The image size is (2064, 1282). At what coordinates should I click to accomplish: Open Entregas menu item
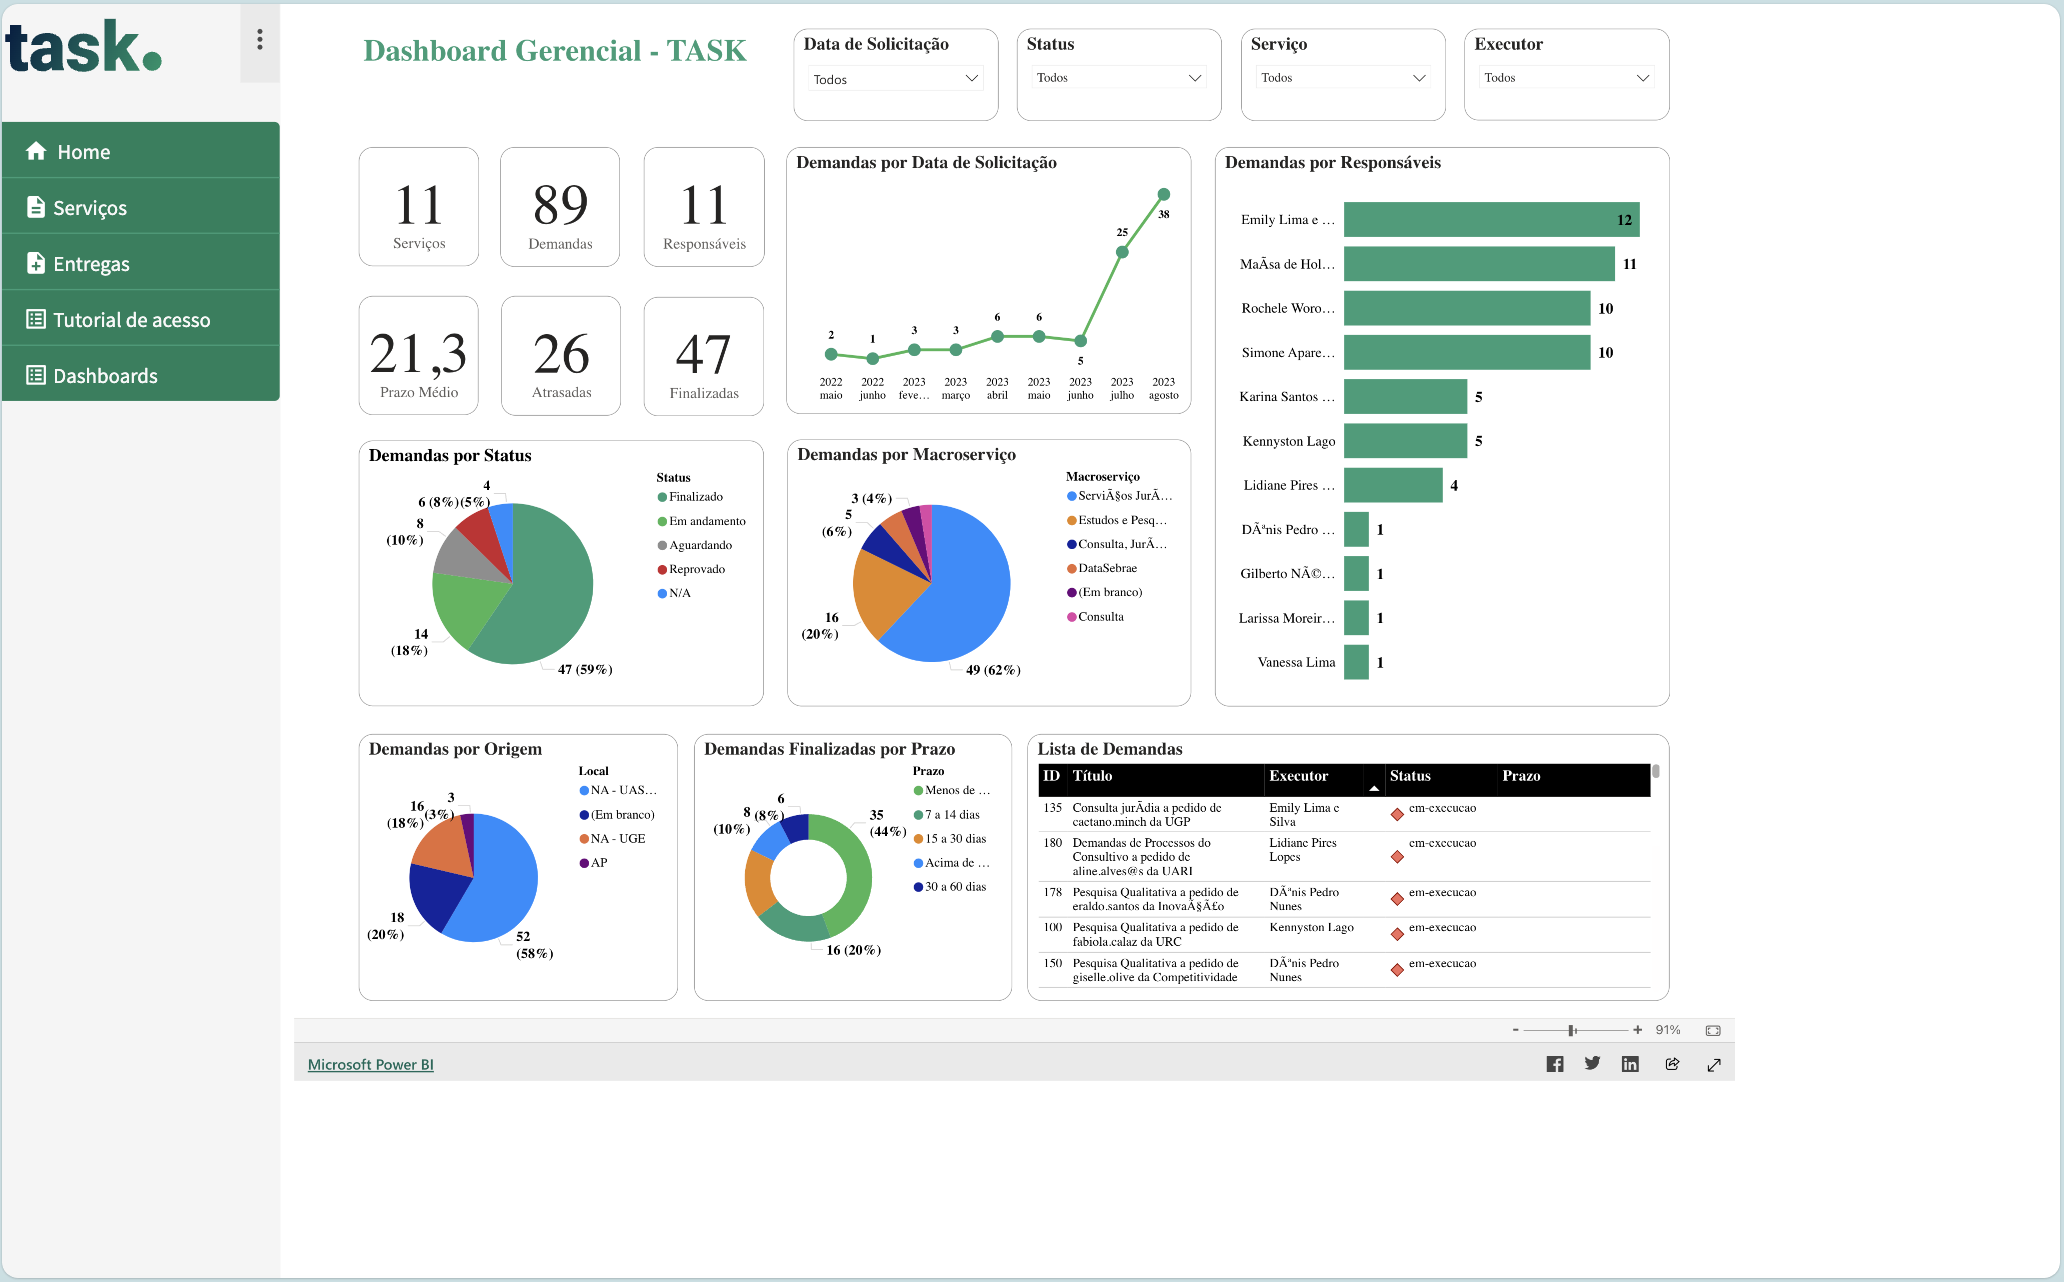141,263
